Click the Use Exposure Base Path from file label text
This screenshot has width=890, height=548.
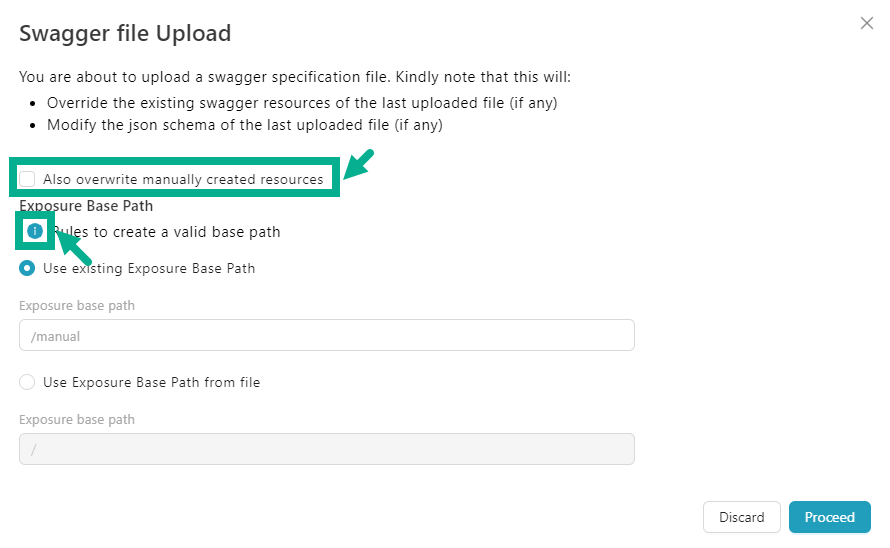(151, 382)
